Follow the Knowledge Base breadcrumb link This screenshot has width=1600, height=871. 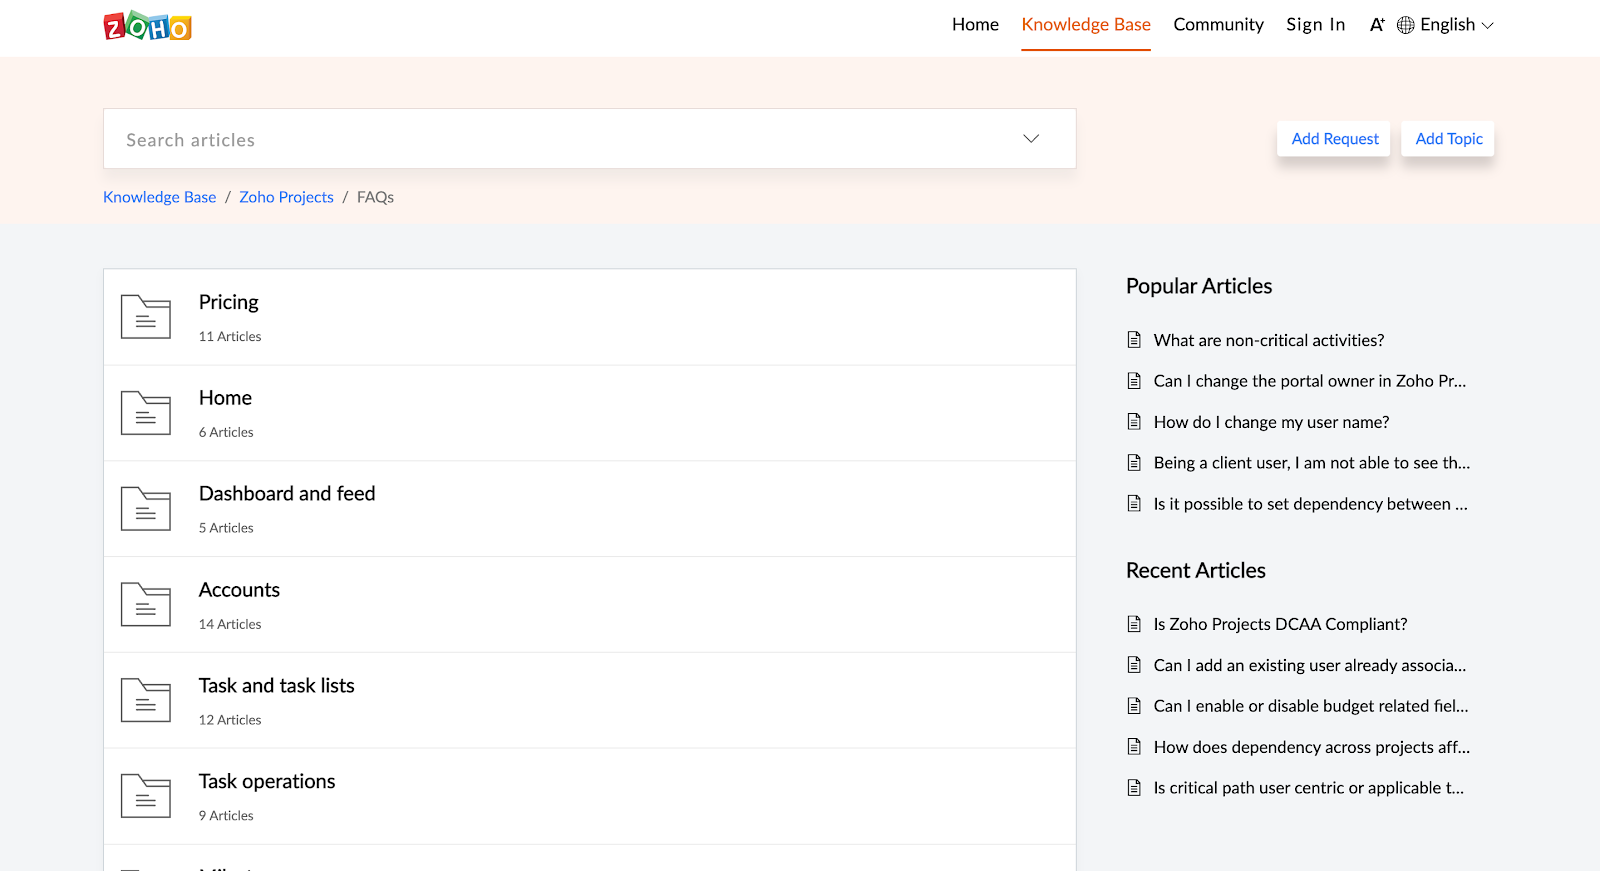pyautogui.click(x=160, y=197)
